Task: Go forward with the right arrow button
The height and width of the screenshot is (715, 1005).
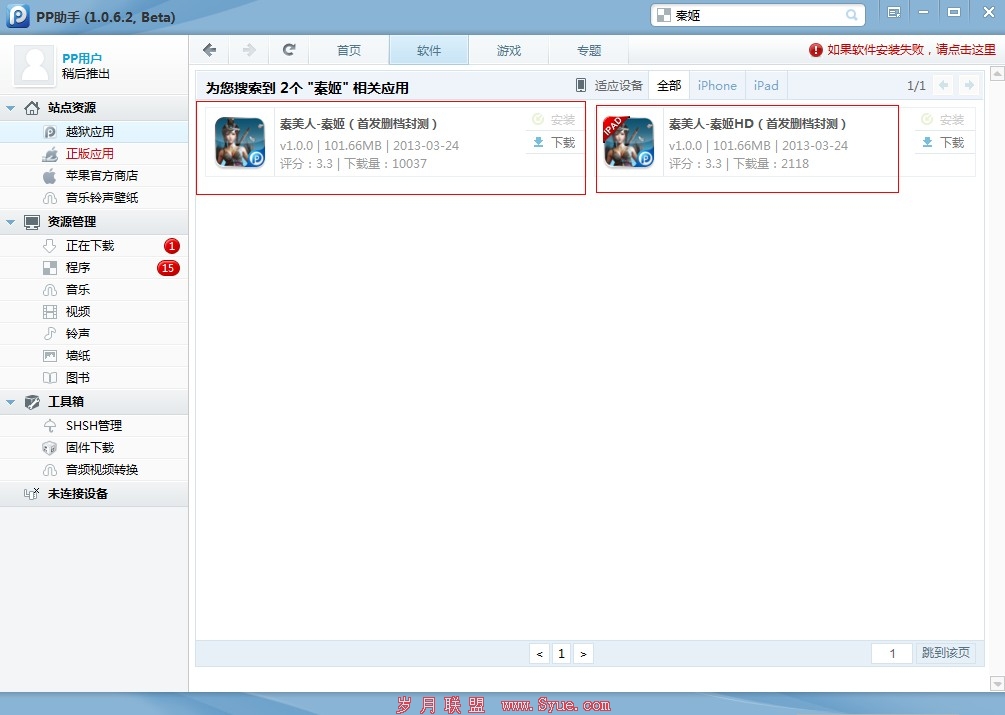Action: pyautogui.click(x=249, y=50)
